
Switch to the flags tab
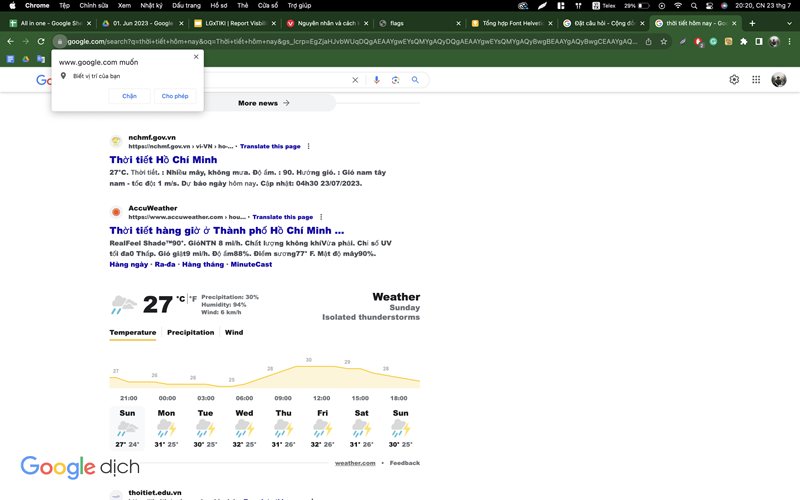point(418,23)
